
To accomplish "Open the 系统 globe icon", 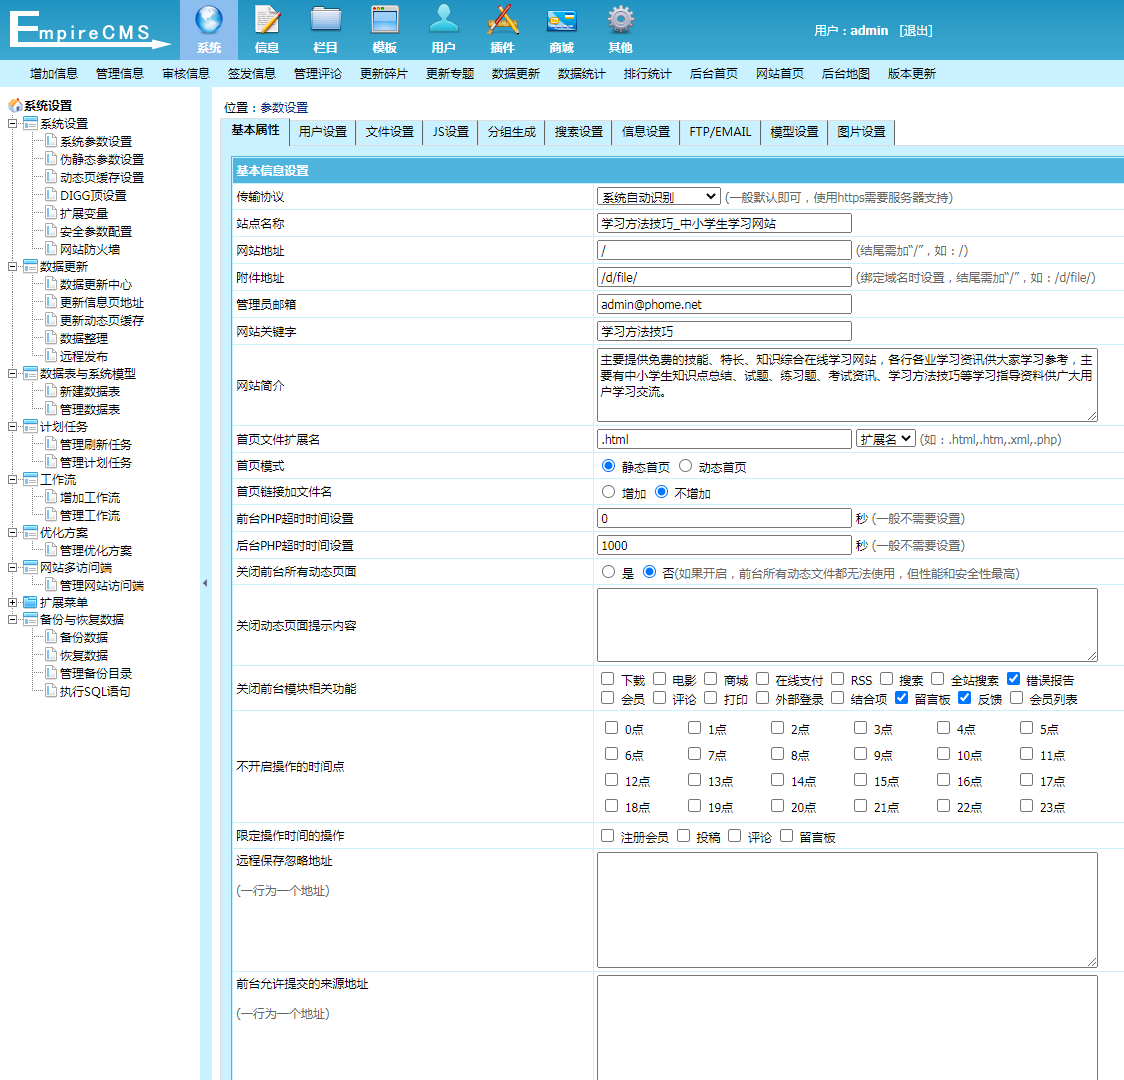I will click(x=209, y=20).
